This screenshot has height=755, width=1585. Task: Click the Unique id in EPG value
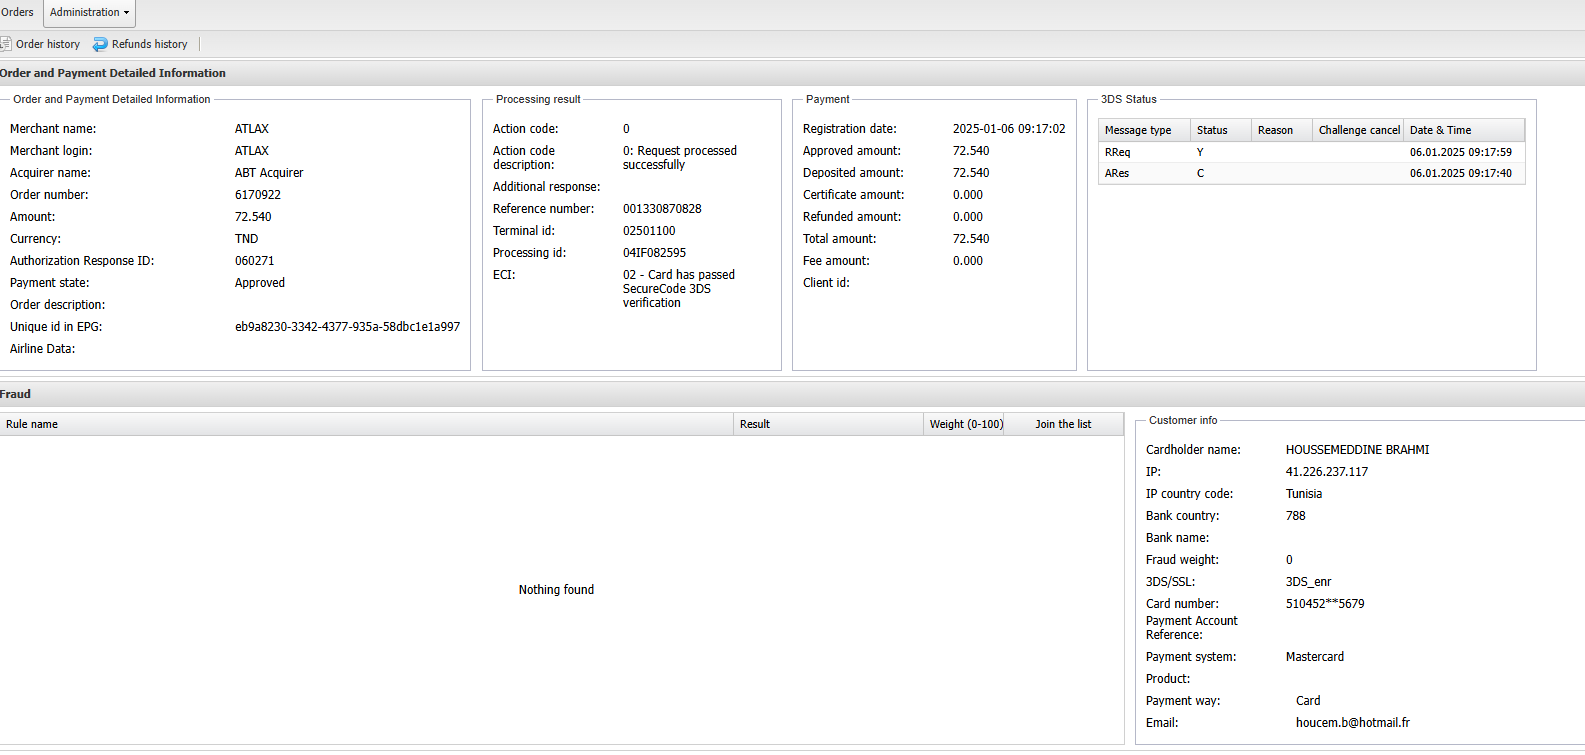pyautogui.click(x=347, y=327)
